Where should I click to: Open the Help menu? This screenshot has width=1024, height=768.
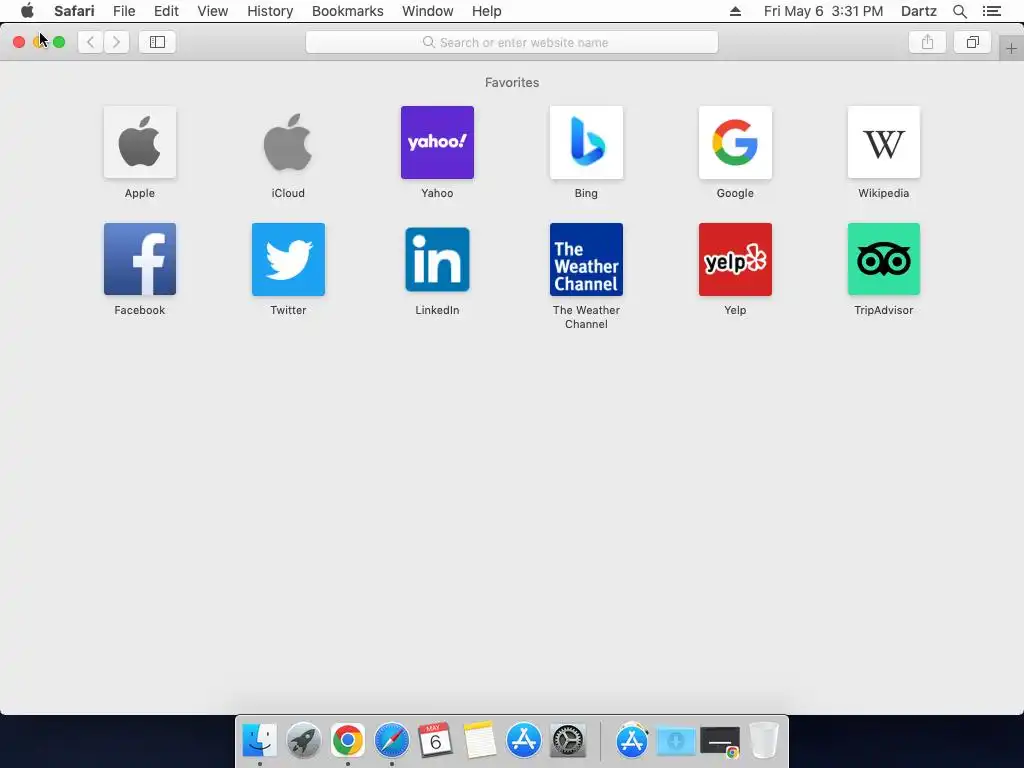[x=487, y=11]
